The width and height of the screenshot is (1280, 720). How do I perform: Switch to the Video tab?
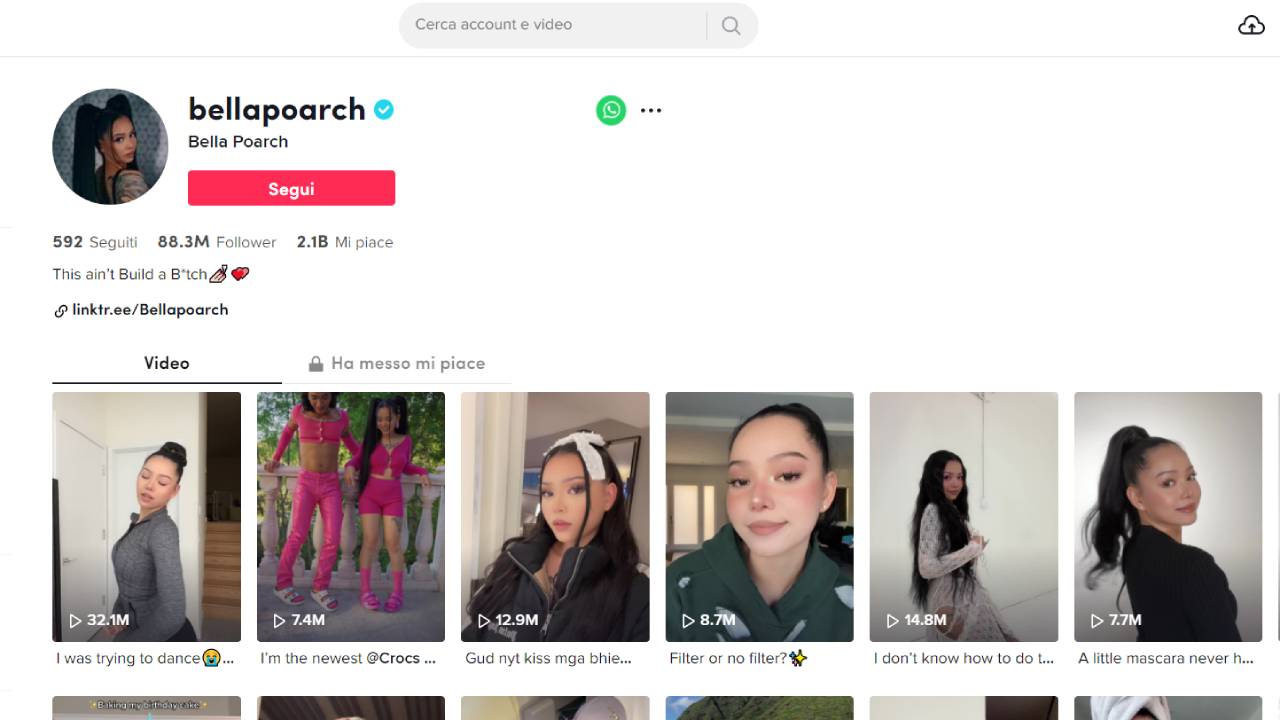pos(167,363)
